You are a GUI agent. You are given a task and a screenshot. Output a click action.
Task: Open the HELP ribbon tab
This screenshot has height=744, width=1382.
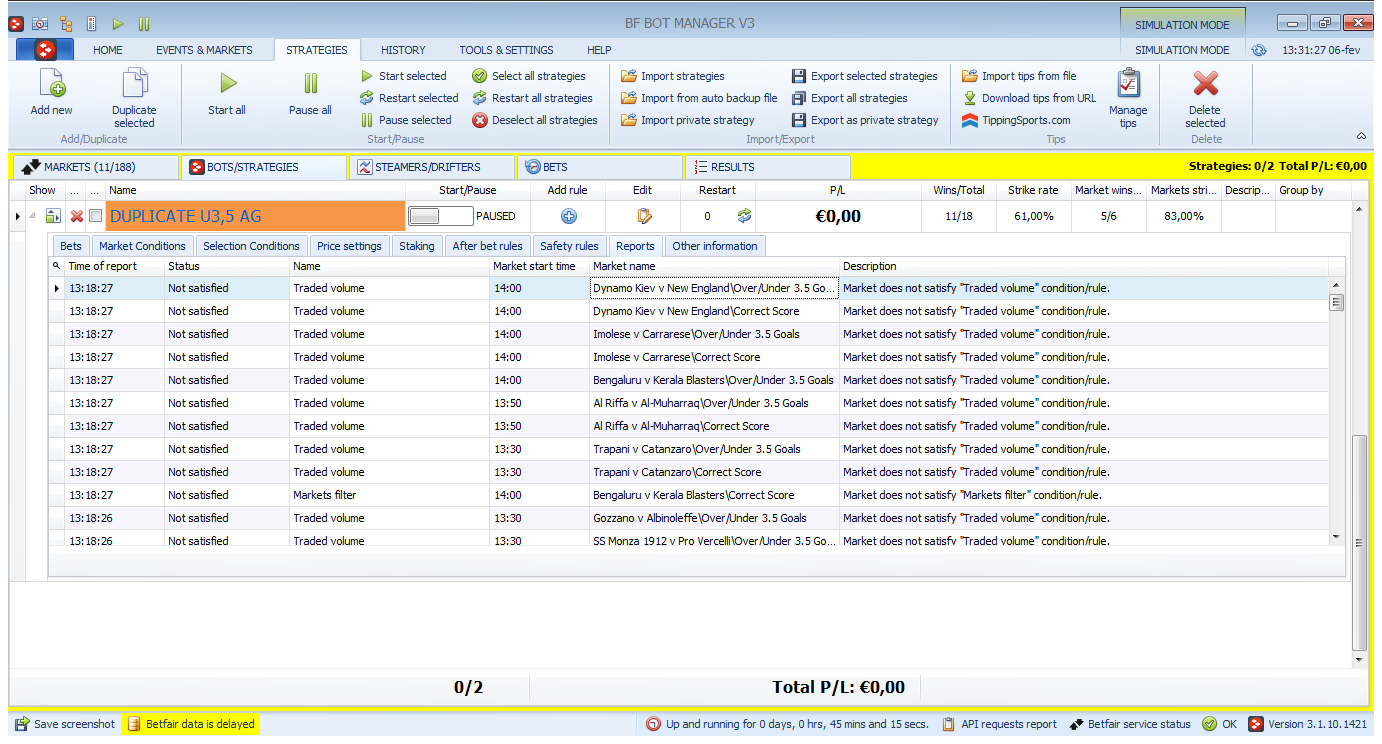click(x=599, y=50)
